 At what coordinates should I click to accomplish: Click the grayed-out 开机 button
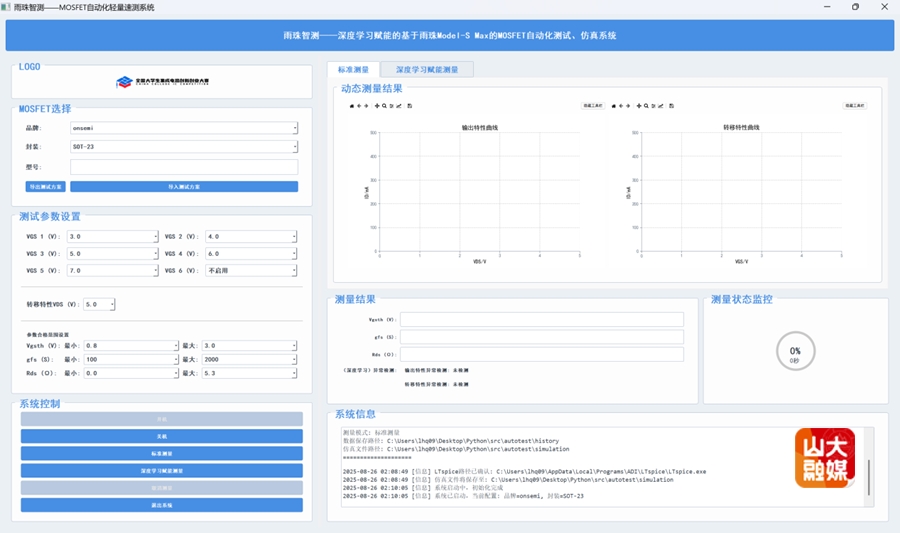tap(162, 419)
